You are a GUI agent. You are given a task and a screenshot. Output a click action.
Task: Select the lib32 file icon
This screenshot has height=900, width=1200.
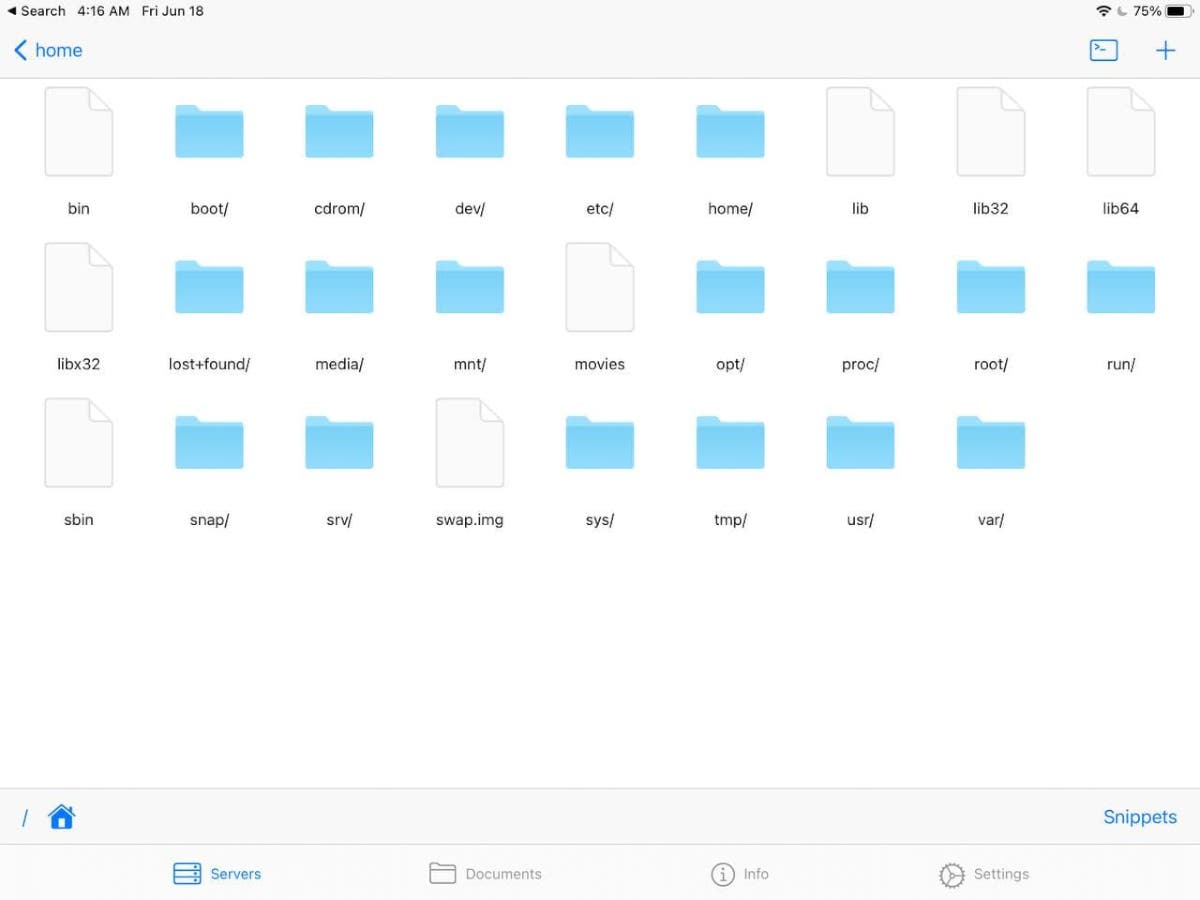[991, 132]
